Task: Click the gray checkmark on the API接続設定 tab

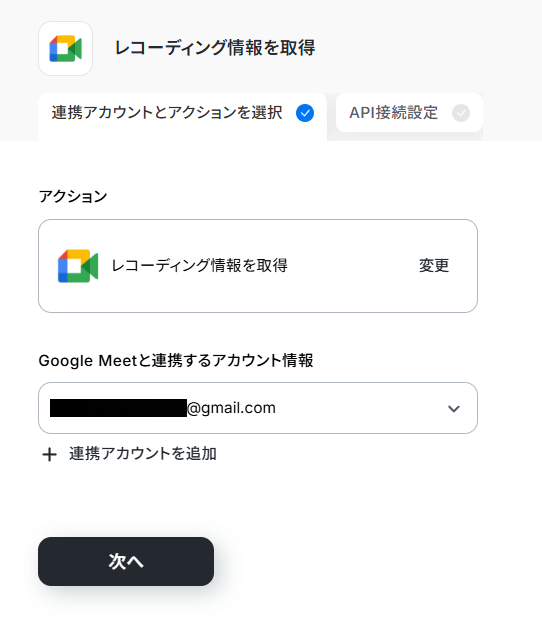Action: pyautogui.click(x=461, y=113)
